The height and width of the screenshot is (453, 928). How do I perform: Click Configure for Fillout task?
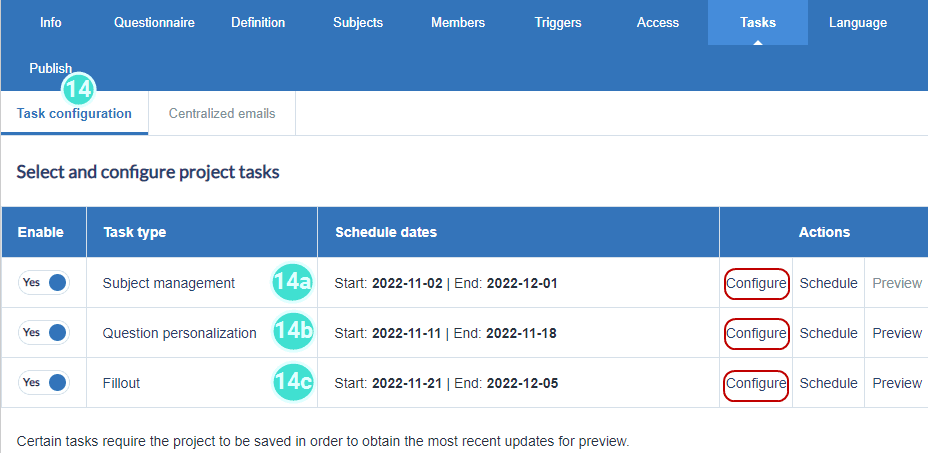[756, 383]
